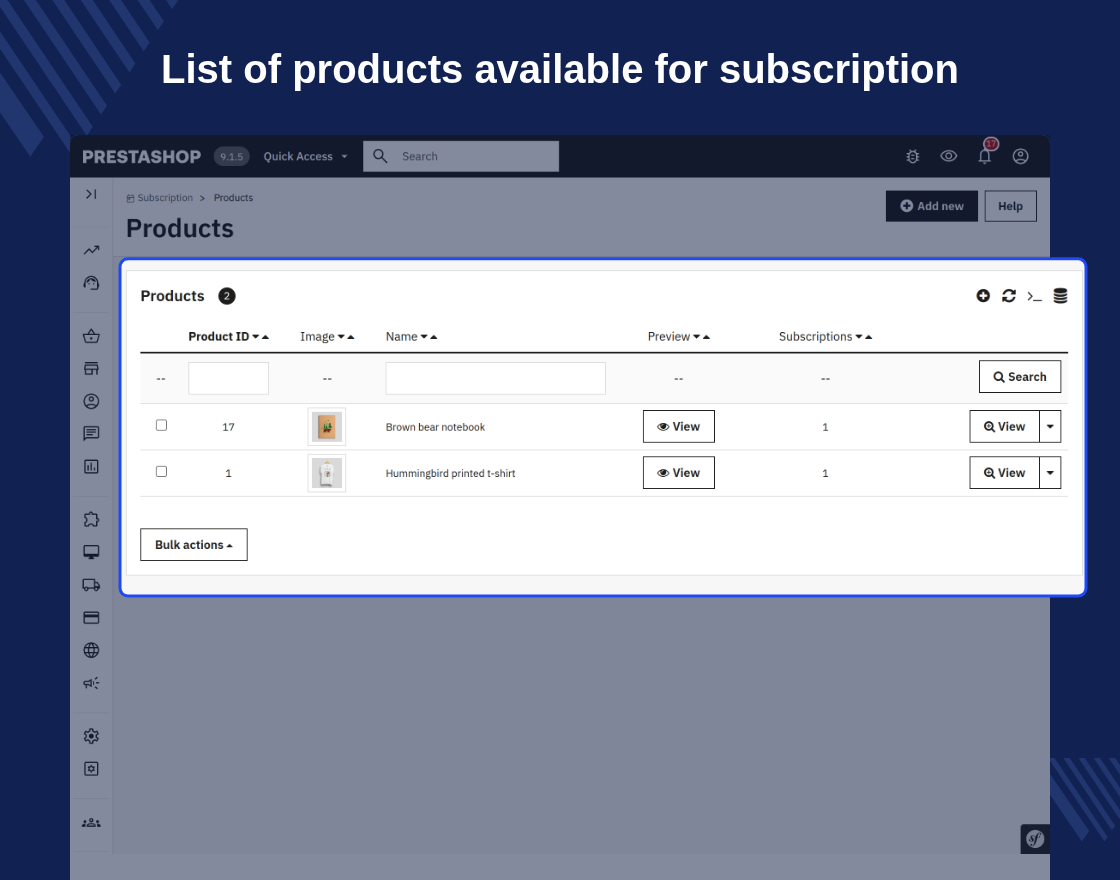1120x880 pixels.
Task: View details of Hummingbird printed t-shirt row
Action: click(1004, 473)
